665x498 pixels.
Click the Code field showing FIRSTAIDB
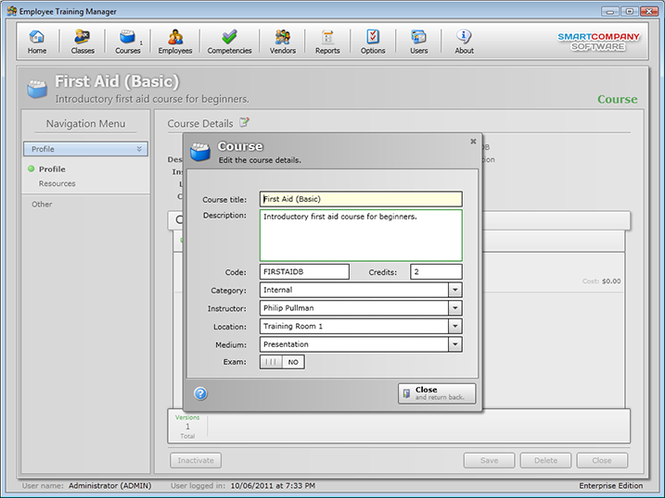click(x=305, y=272)
